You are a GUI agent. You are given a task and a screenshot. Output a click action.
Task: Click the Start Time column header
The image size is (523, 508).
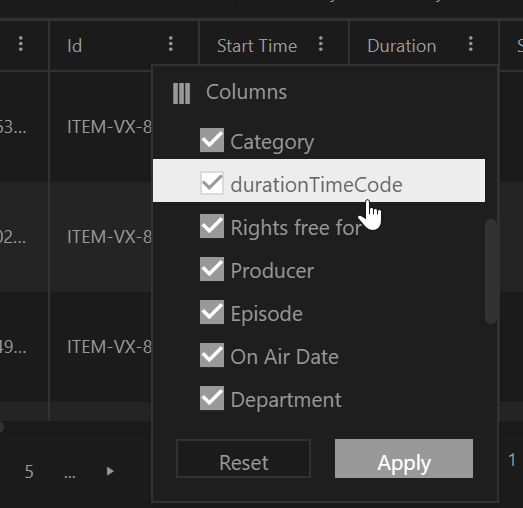(257, 46)
